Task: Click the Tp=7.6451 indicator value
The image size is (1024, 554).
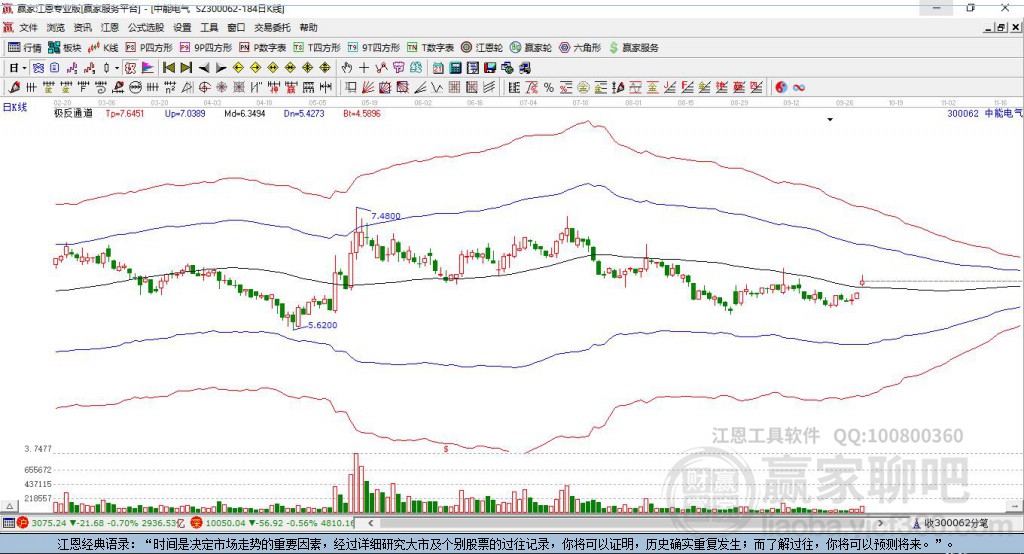Action: pyautogui.click(x=124, y=114)
